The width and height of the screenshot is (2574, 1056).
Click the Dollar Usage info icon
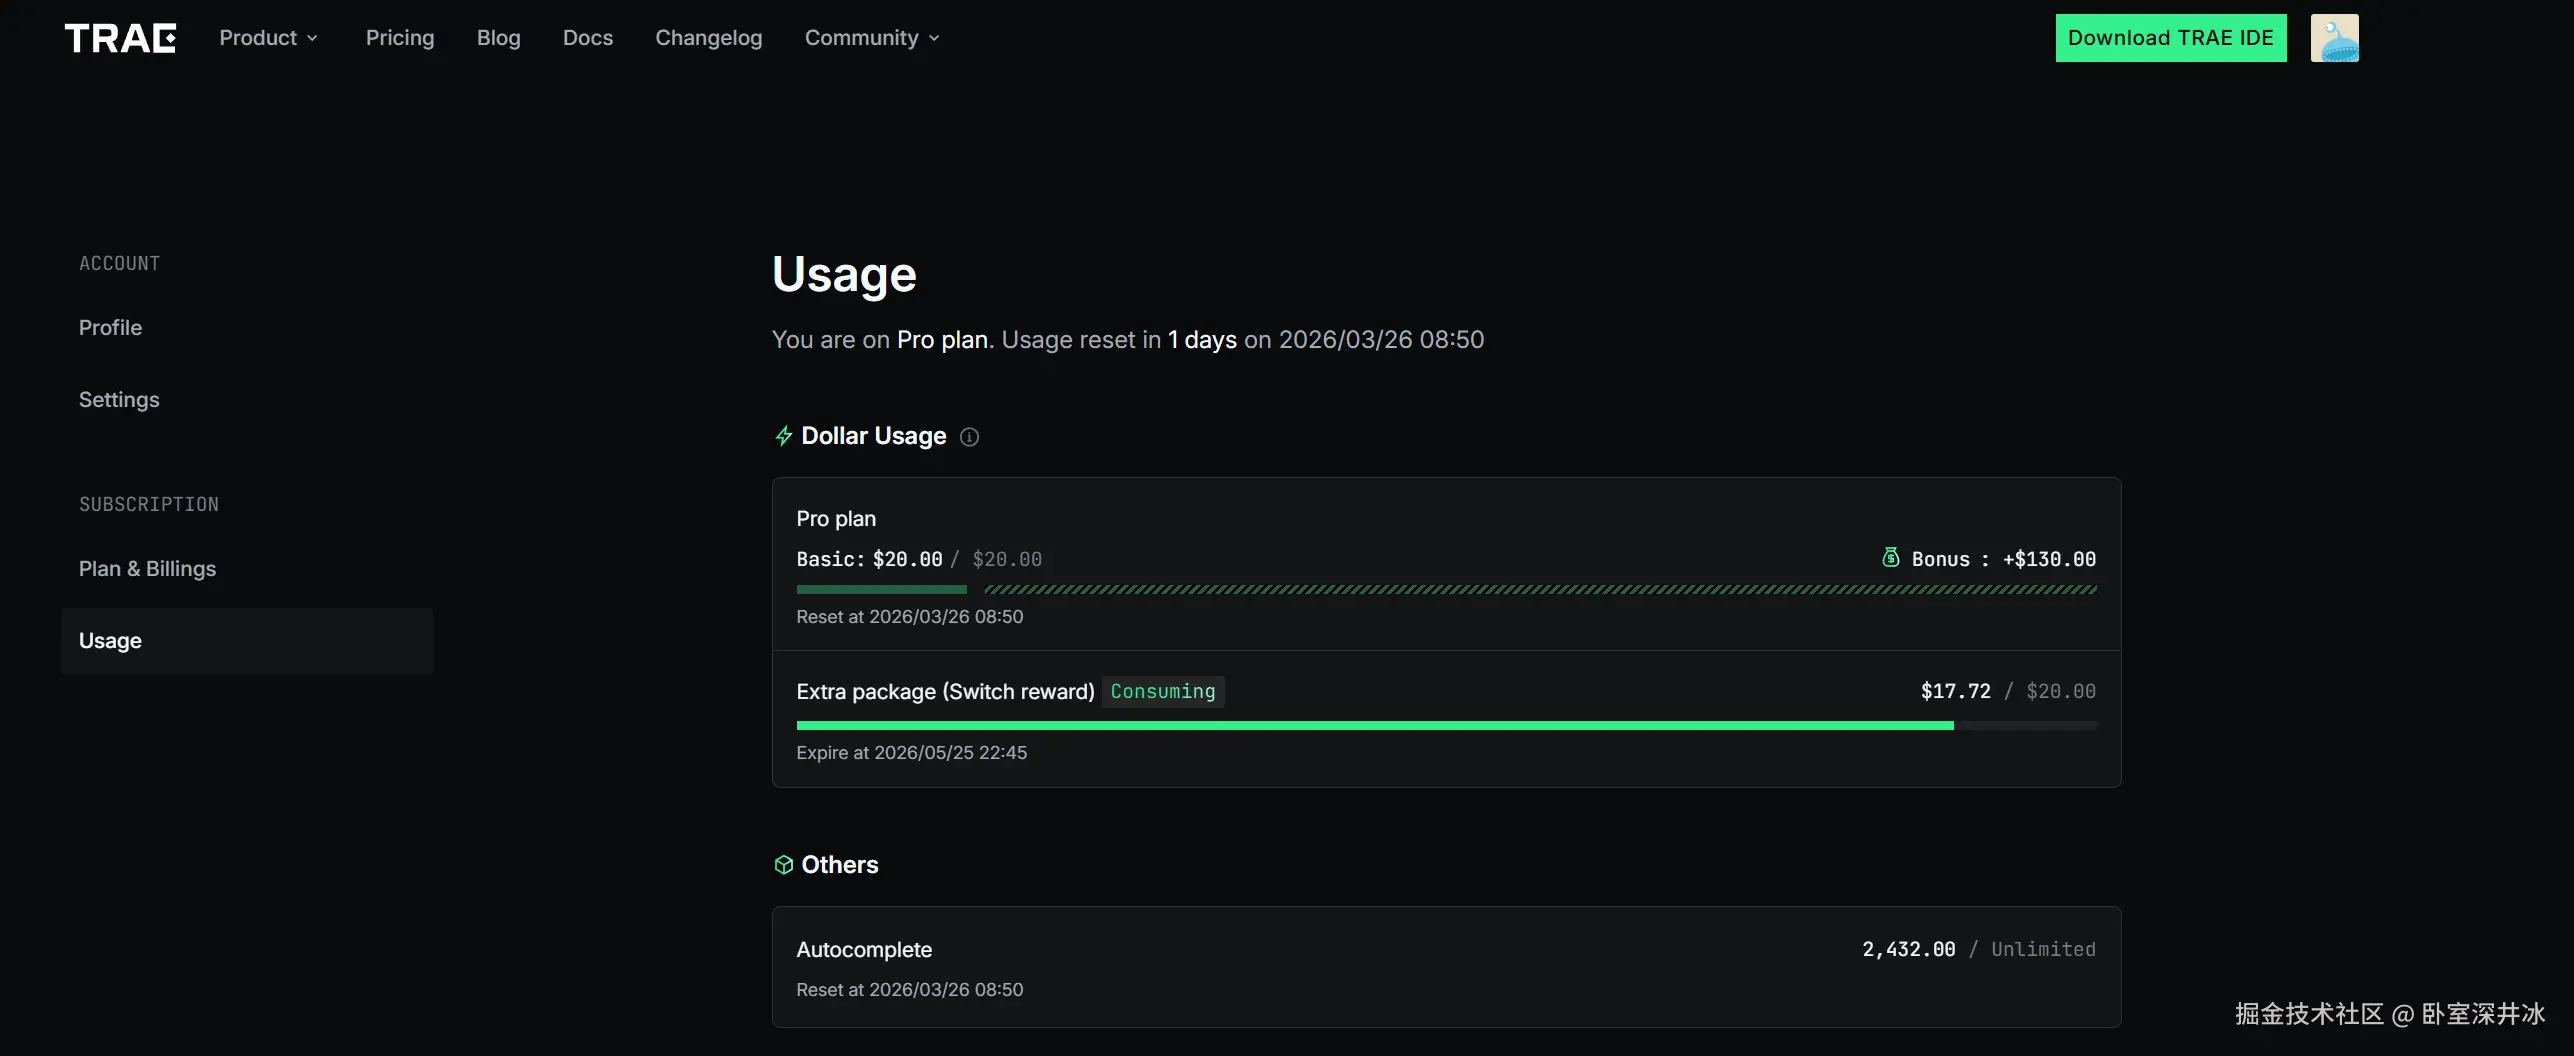click(969, 437)
